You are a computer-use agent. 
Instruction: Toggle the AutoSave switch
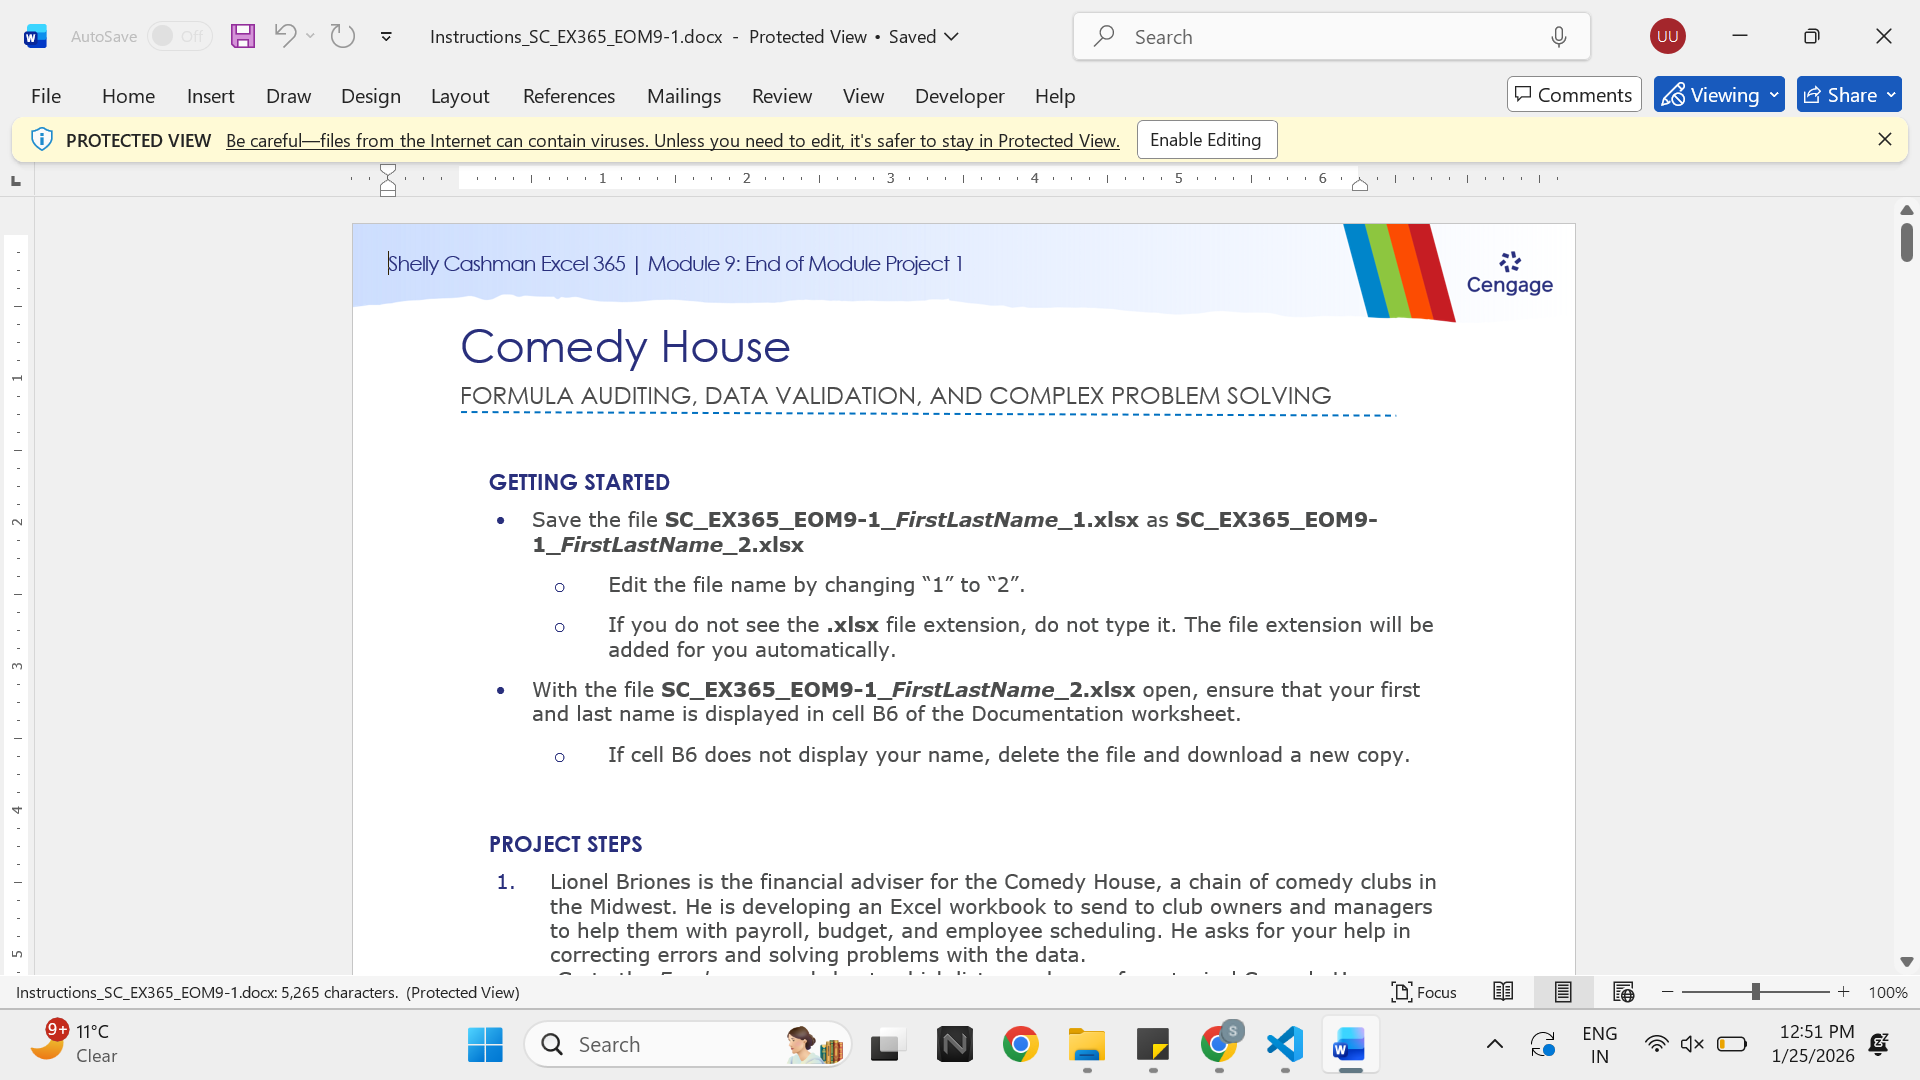[x=179, y=36]
